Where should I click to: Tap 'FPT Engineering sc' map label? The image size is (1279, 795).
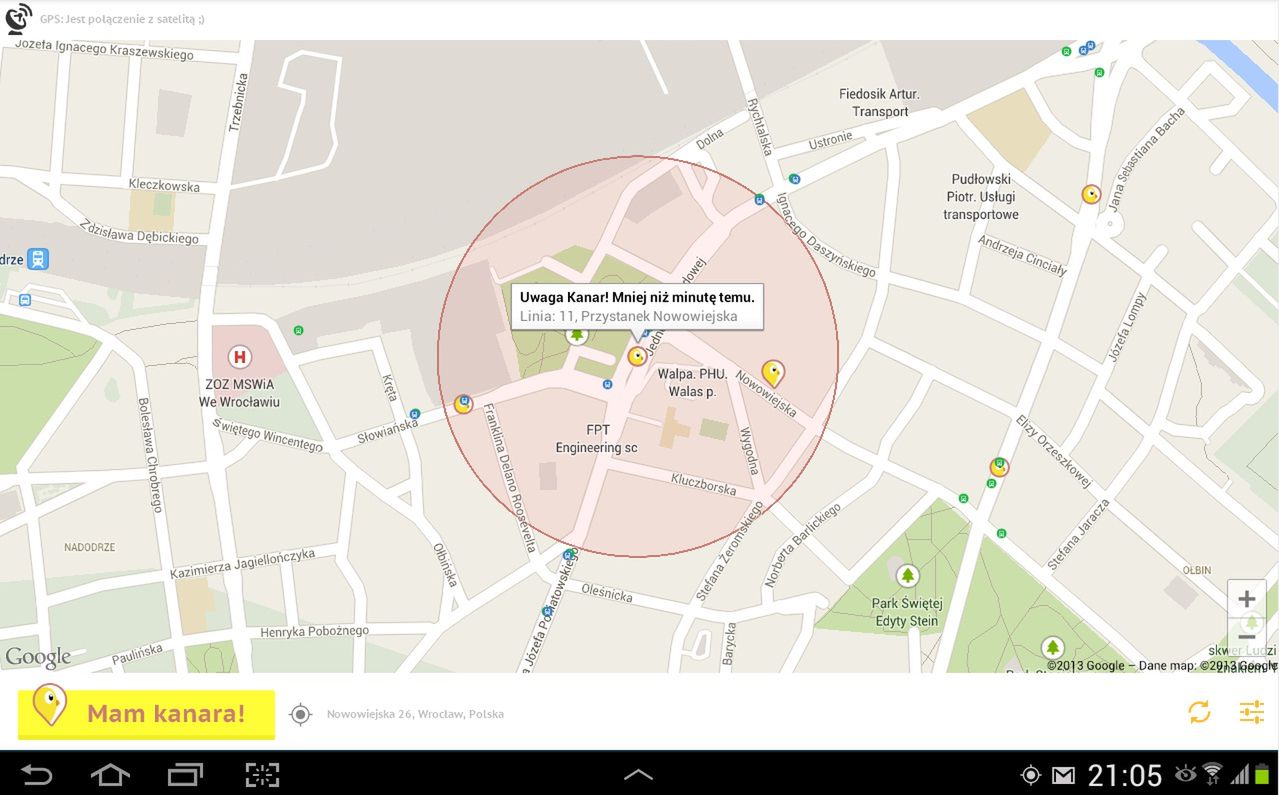pos(597,439)
